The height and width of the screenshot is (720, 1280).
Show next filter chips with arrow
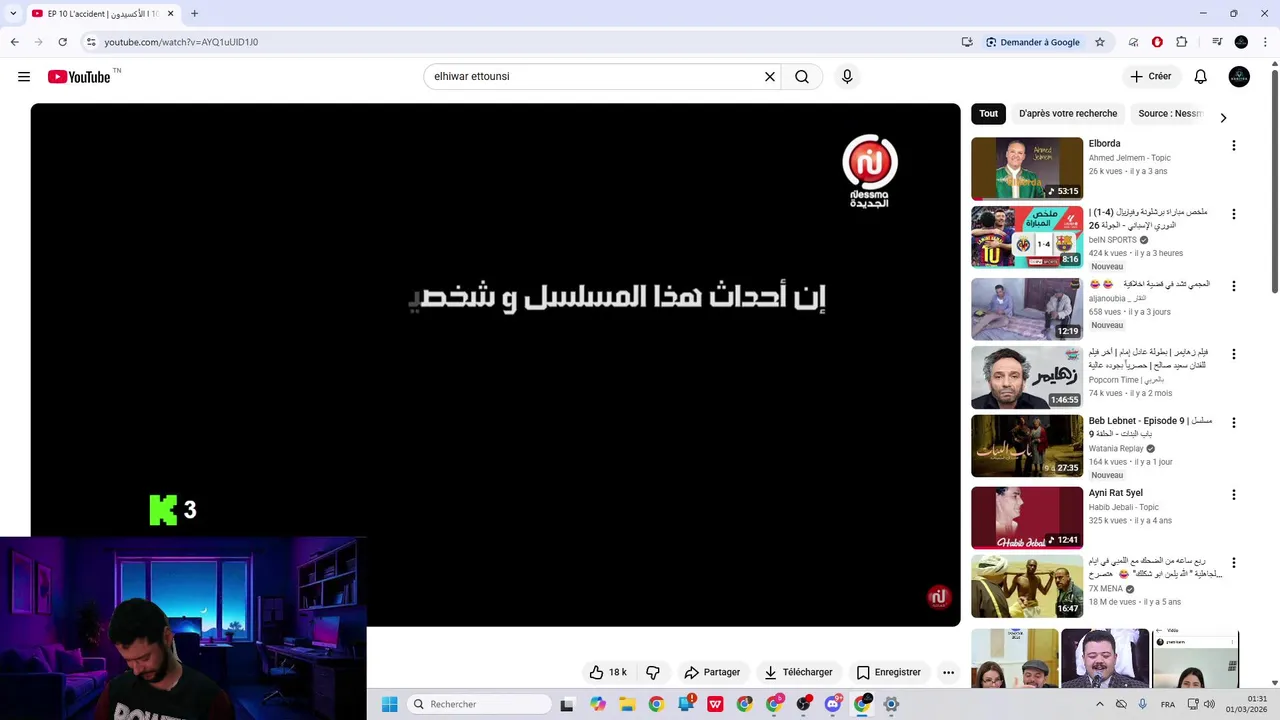[1223, 118]
